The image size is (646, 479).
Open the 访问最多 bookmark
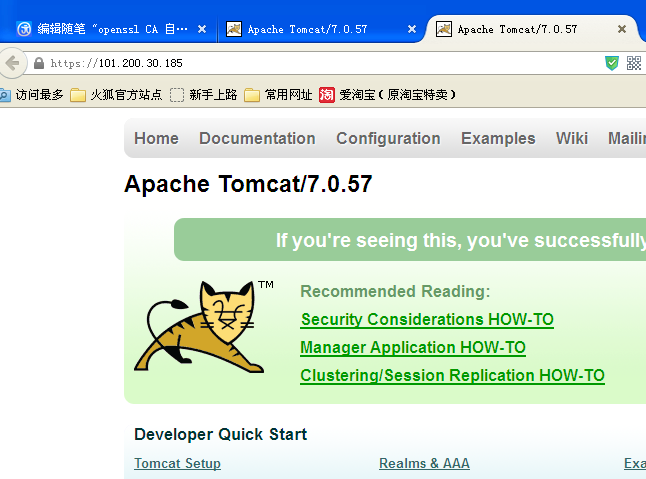tap(32, 95)
